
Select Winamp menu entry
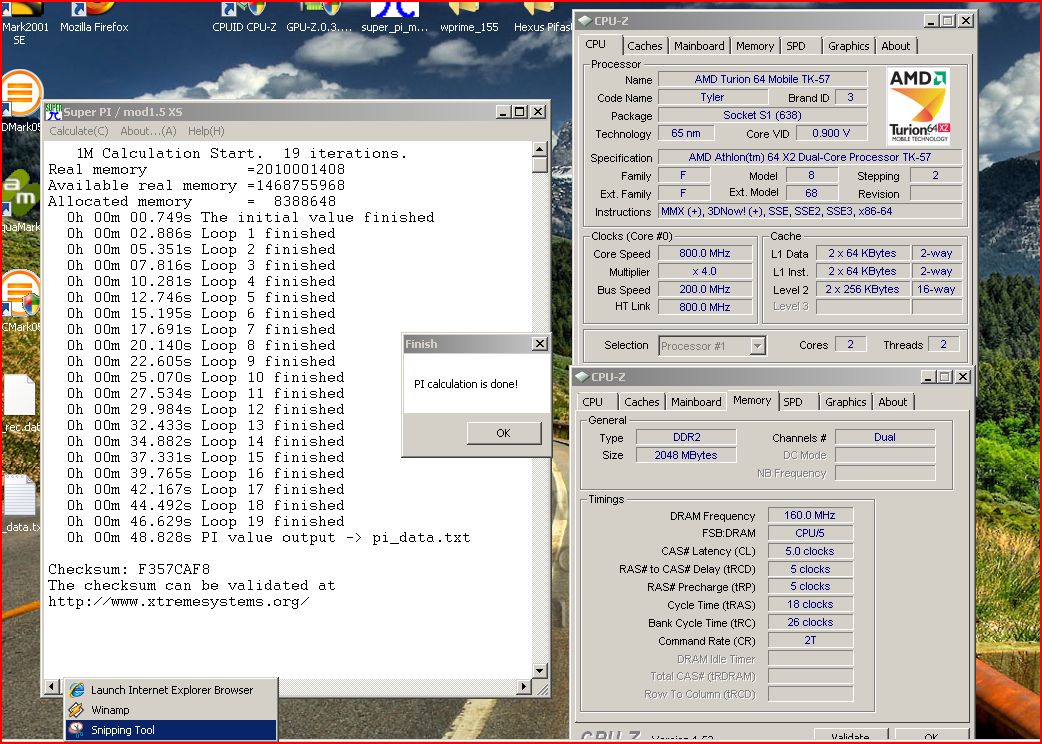pos(171,710)
